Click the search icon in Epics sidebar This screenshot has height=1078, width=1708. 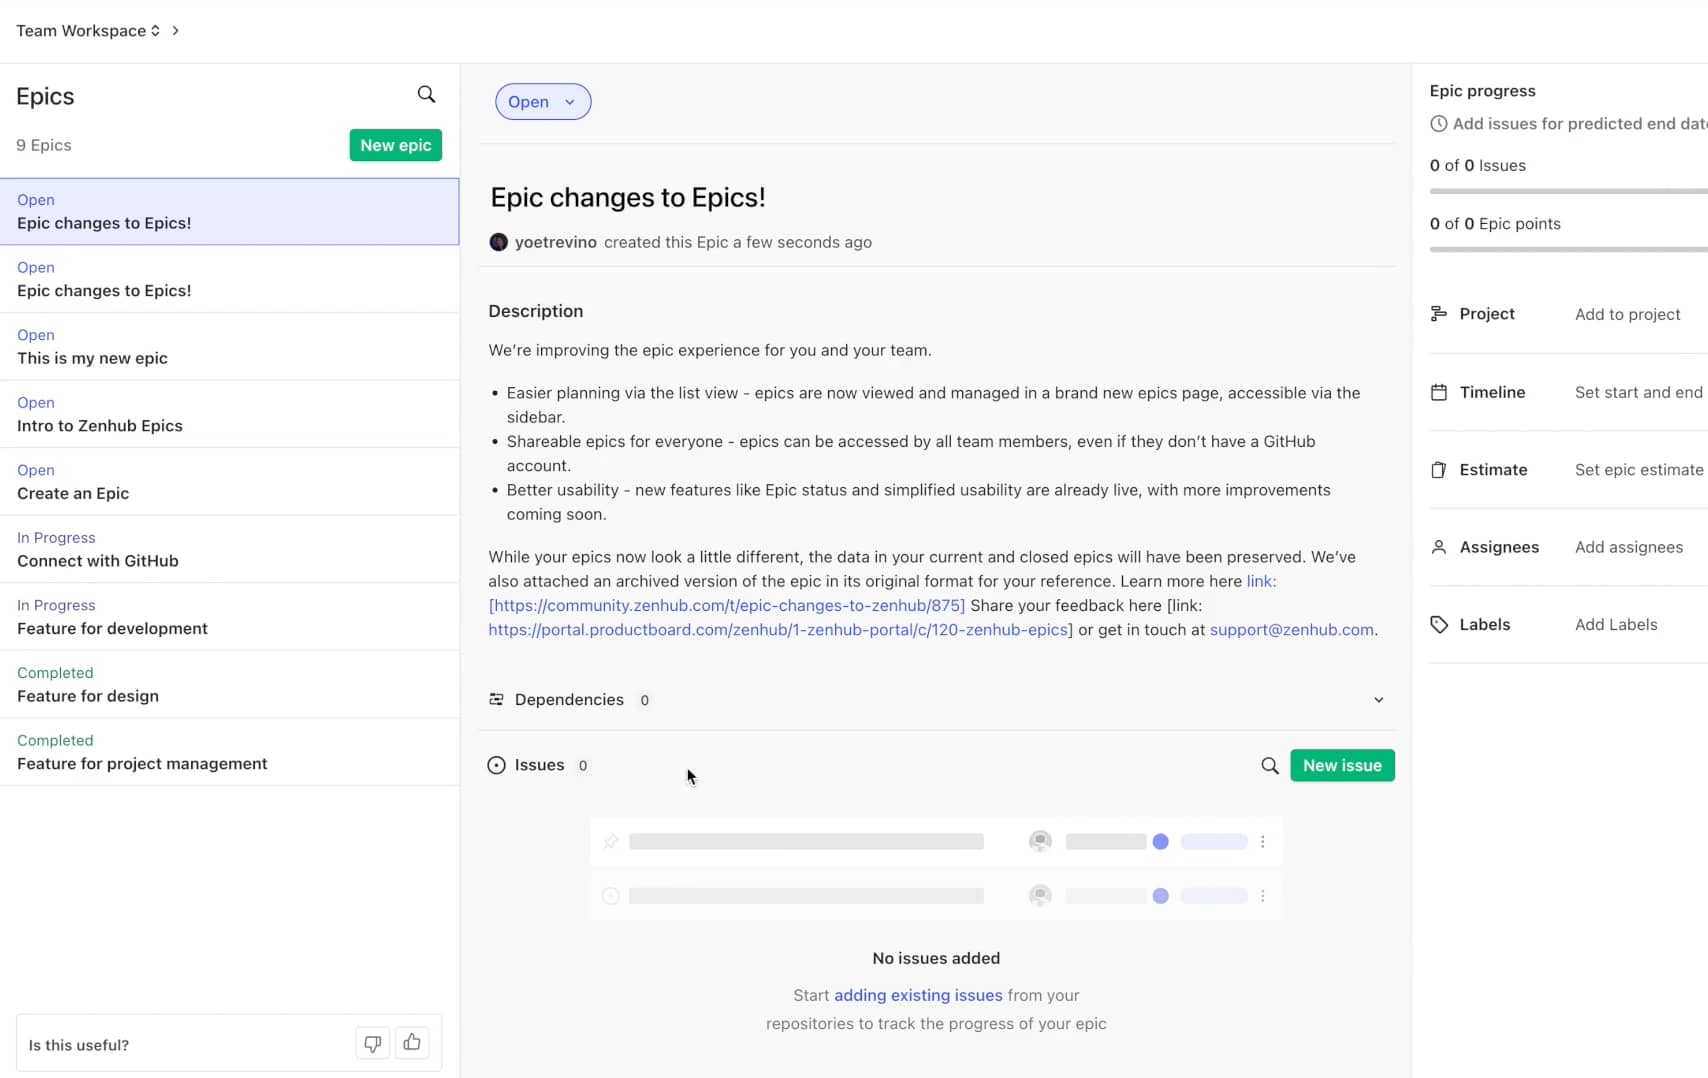pos(426,94)
